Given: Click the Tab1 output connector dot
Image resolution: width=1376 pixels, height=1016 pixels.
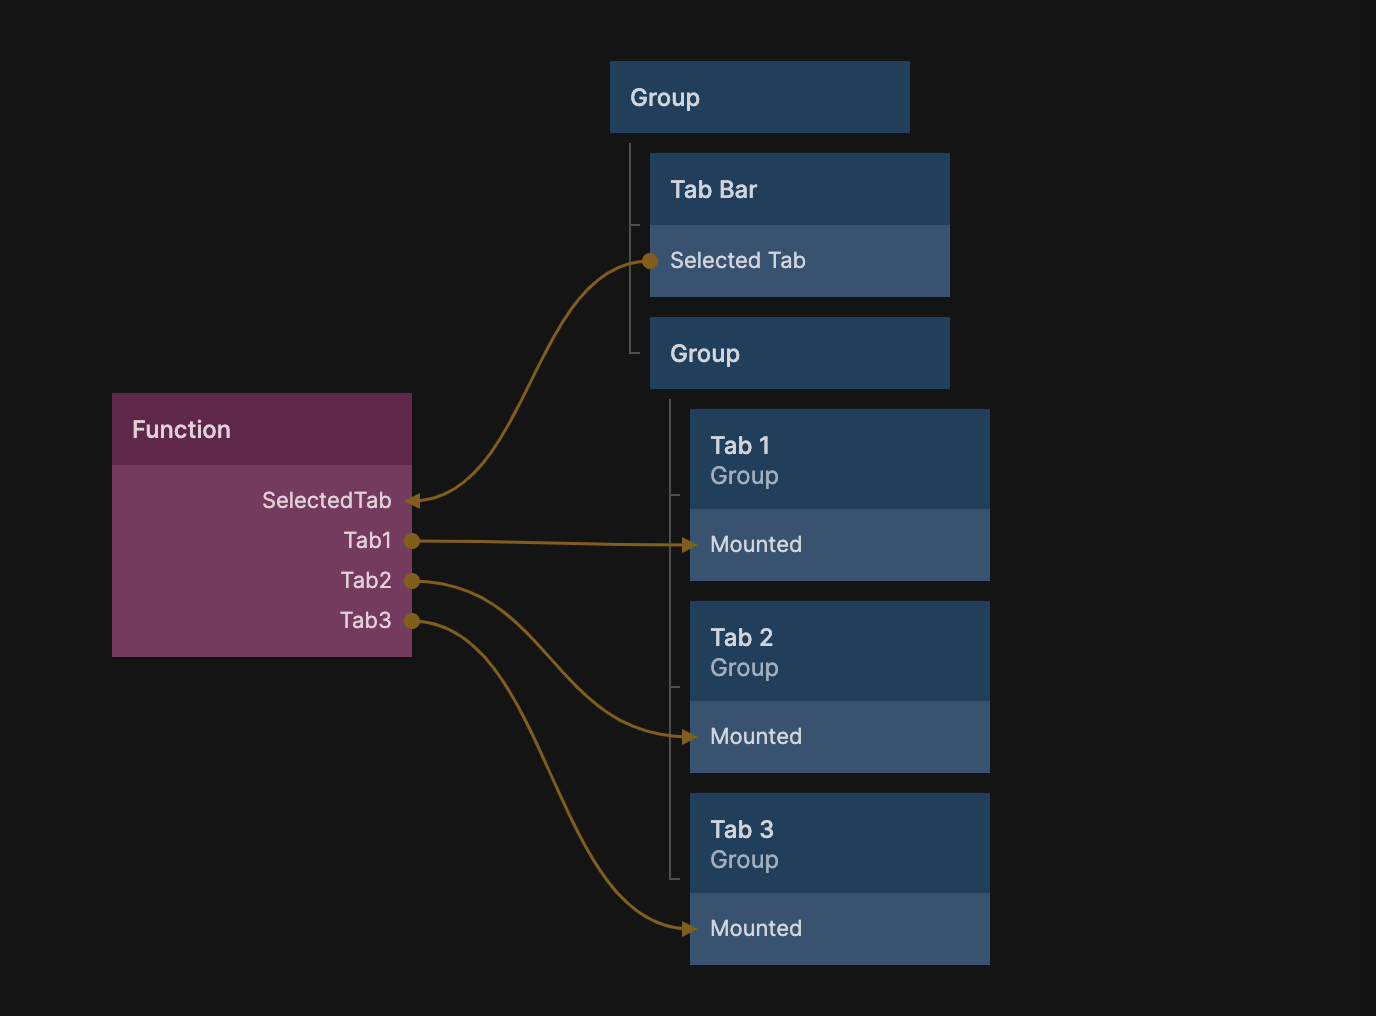Looking at the screenshot, I should click(x=411, y=541).
